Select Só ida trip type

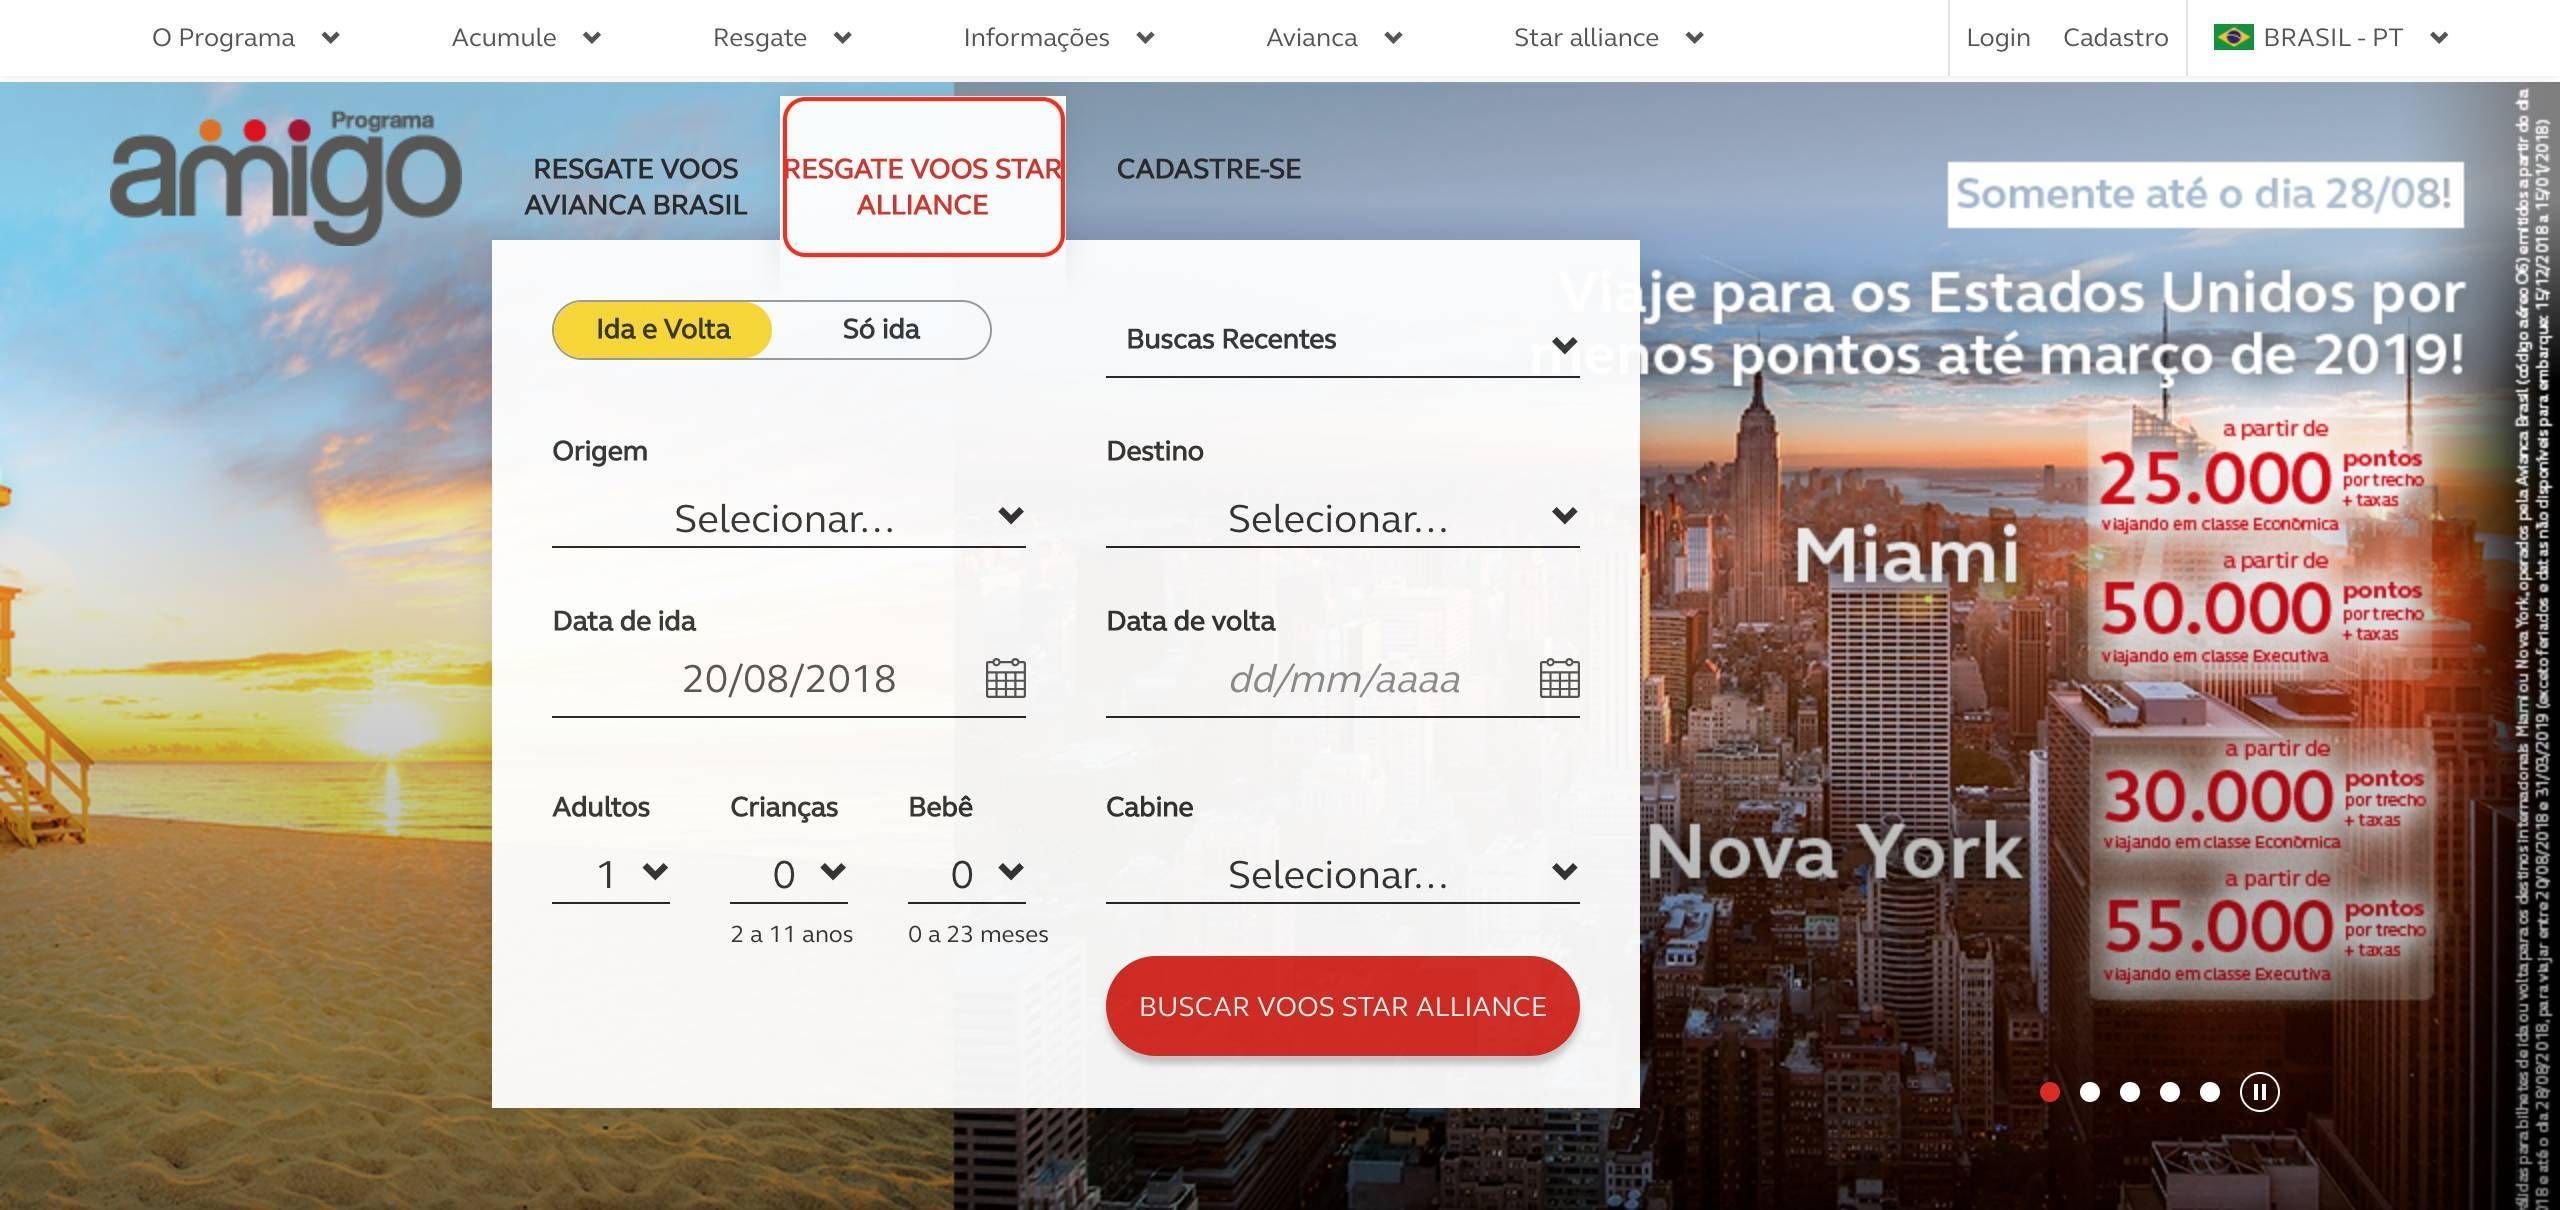pyautogui.click(x=881, y=330)
